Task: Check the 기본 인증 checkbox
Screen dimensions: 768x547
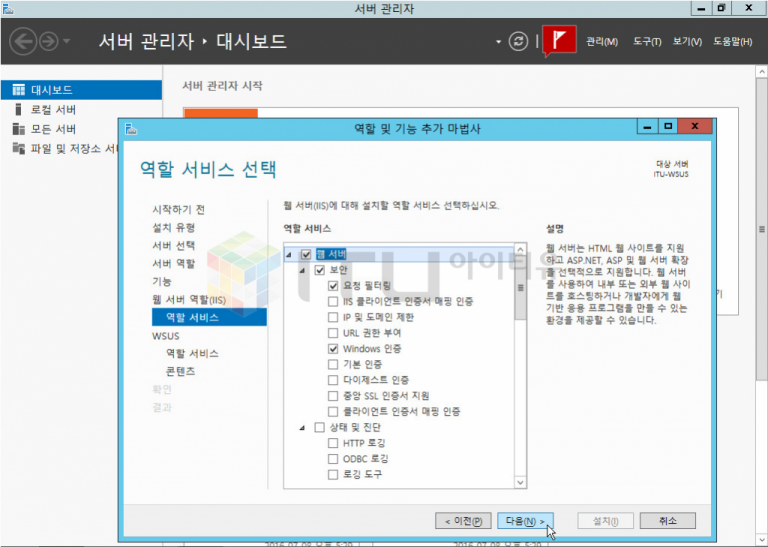Action: [x=333, y=365]
